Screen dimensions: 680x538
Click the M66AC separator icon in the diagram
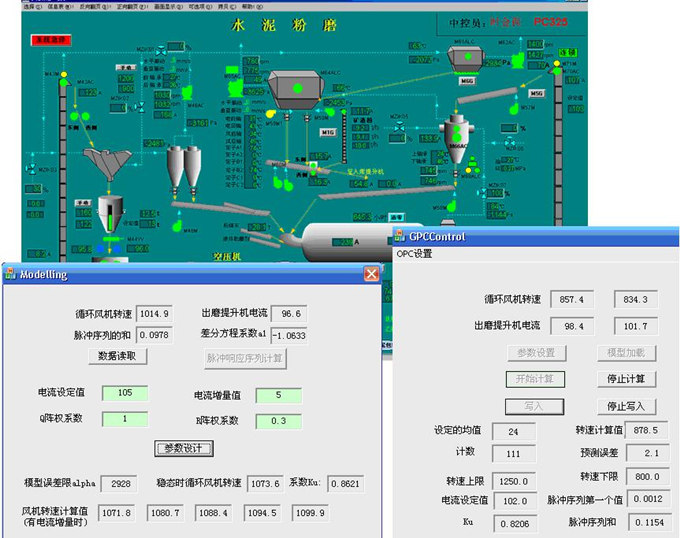pyautogui.click(x=456, y=134)
